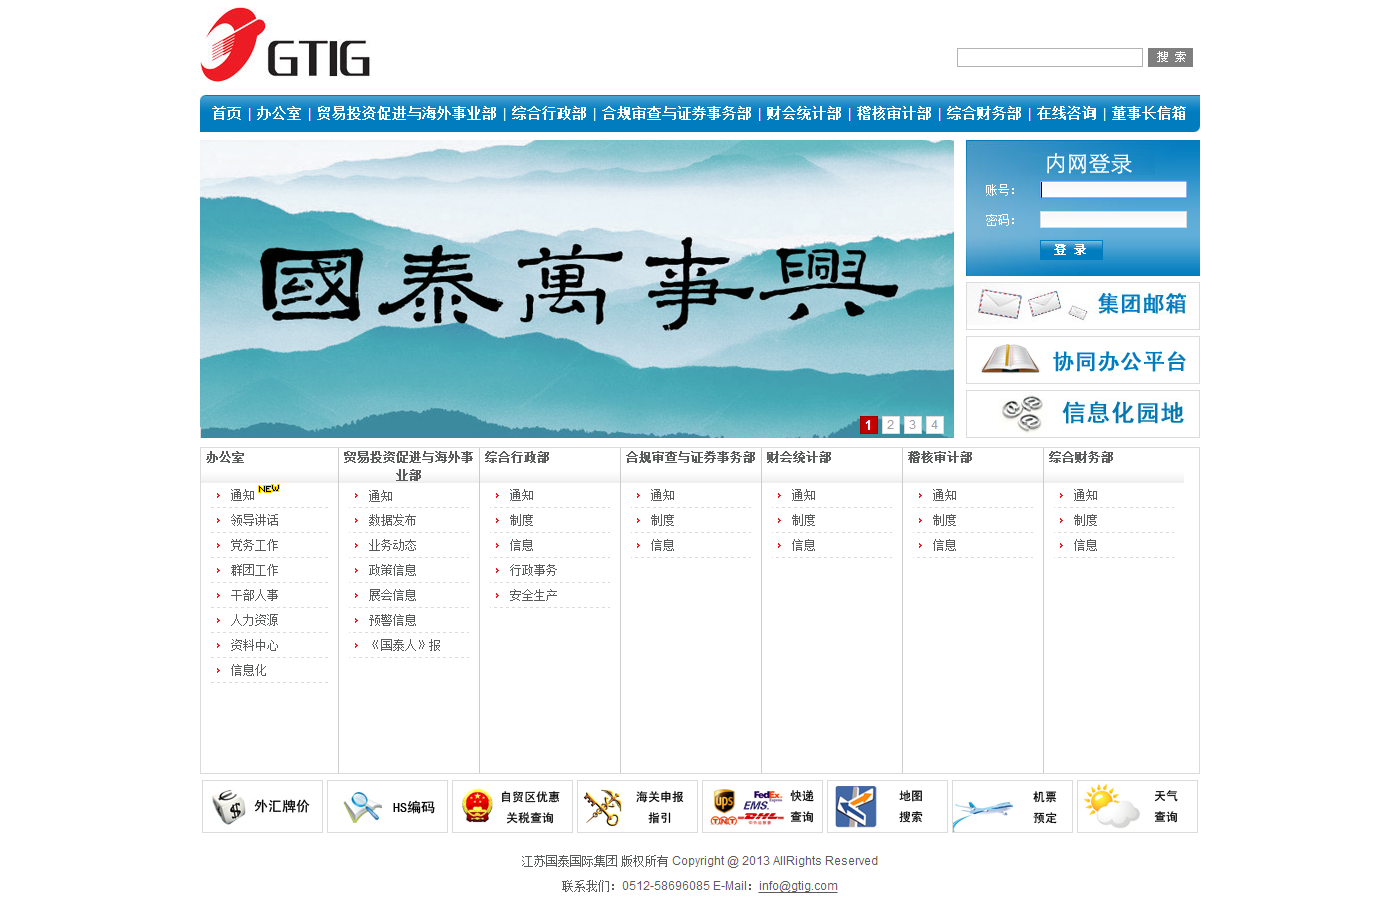Image resolution: width=1399 pixels, height=913 pixels.
Task: Open 综合行政部 in the nav bar
Action: pos(549,114)
